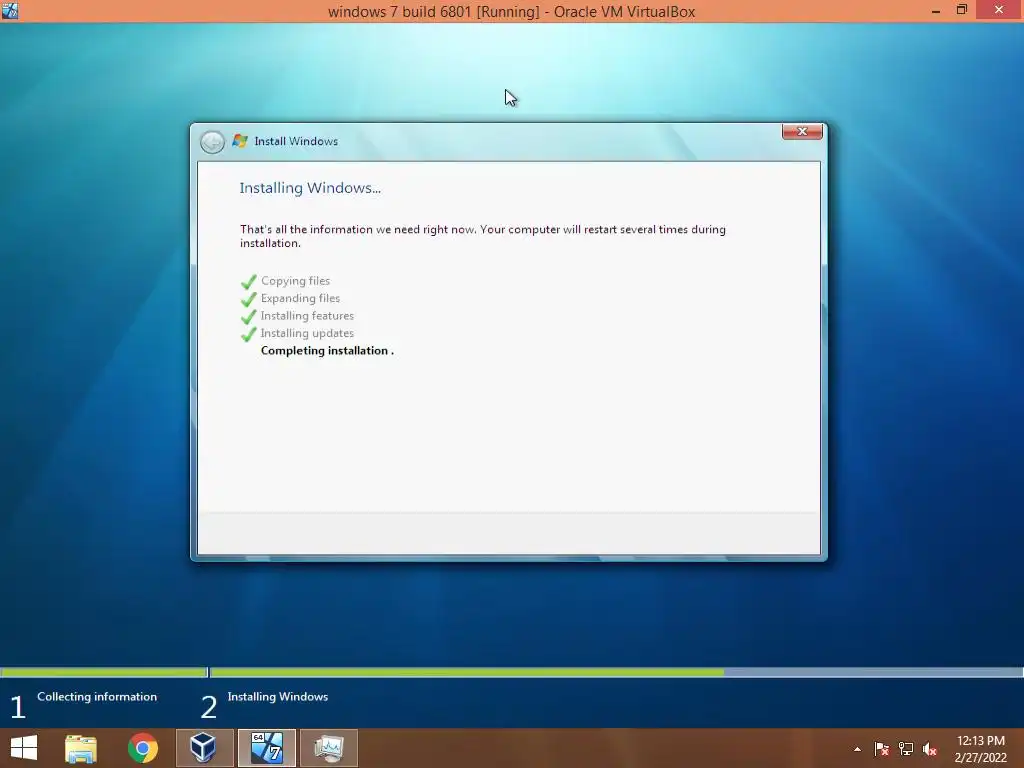Restore down the VirtualBox VM window
This screenshot has height=768, width=1024.
[962, 10]
